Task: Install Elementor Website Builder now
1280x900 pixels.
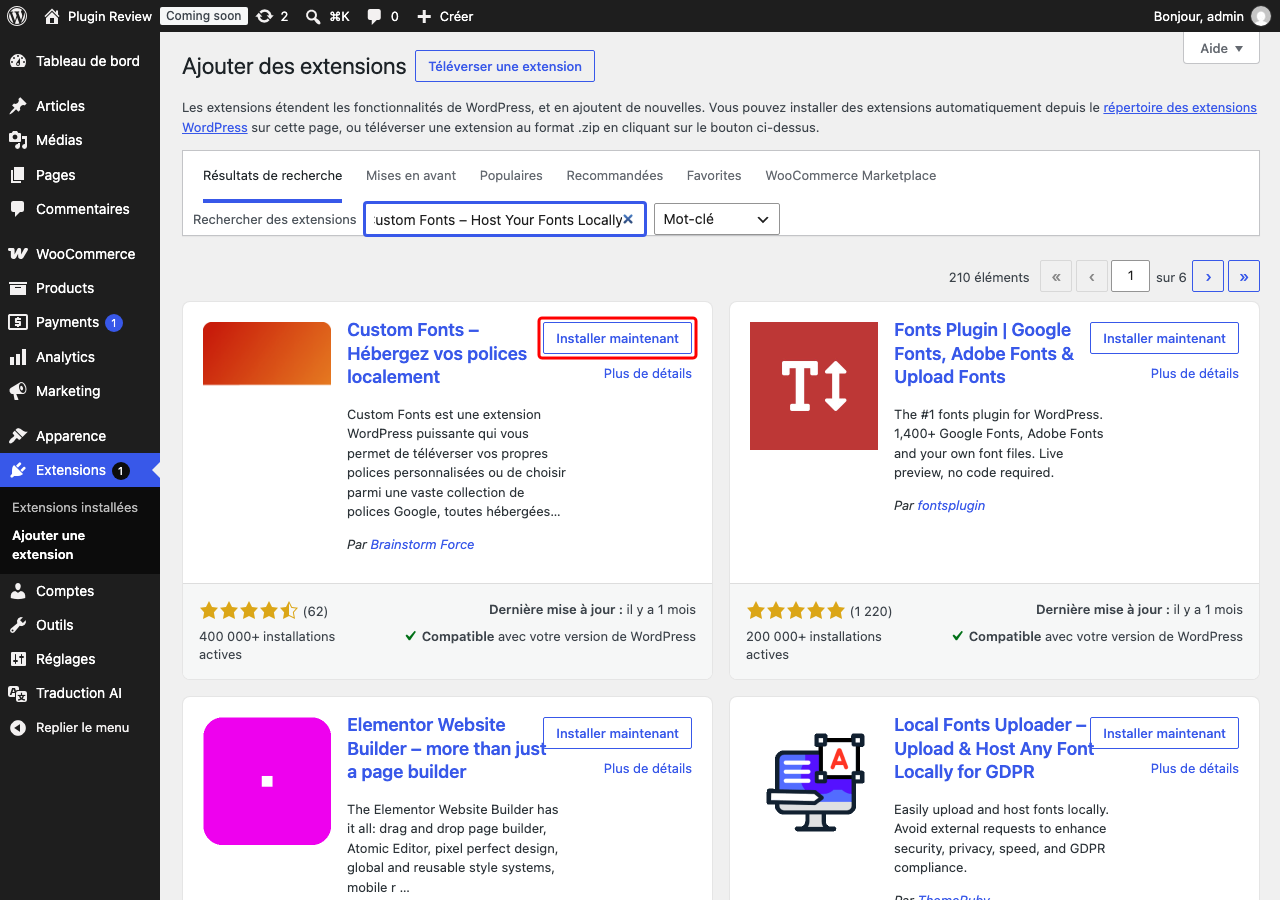Action: click(x=617, y=733)
